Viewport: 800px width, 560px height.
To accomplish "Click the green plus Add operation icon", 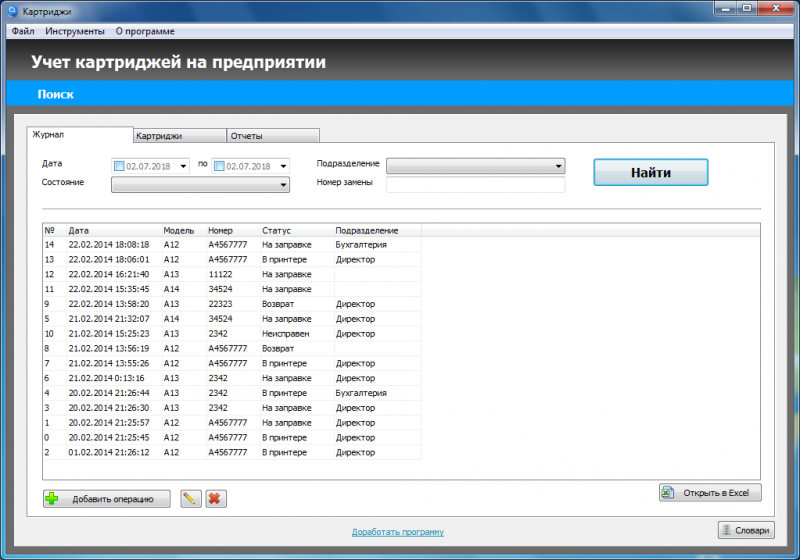I will point(52,498).
